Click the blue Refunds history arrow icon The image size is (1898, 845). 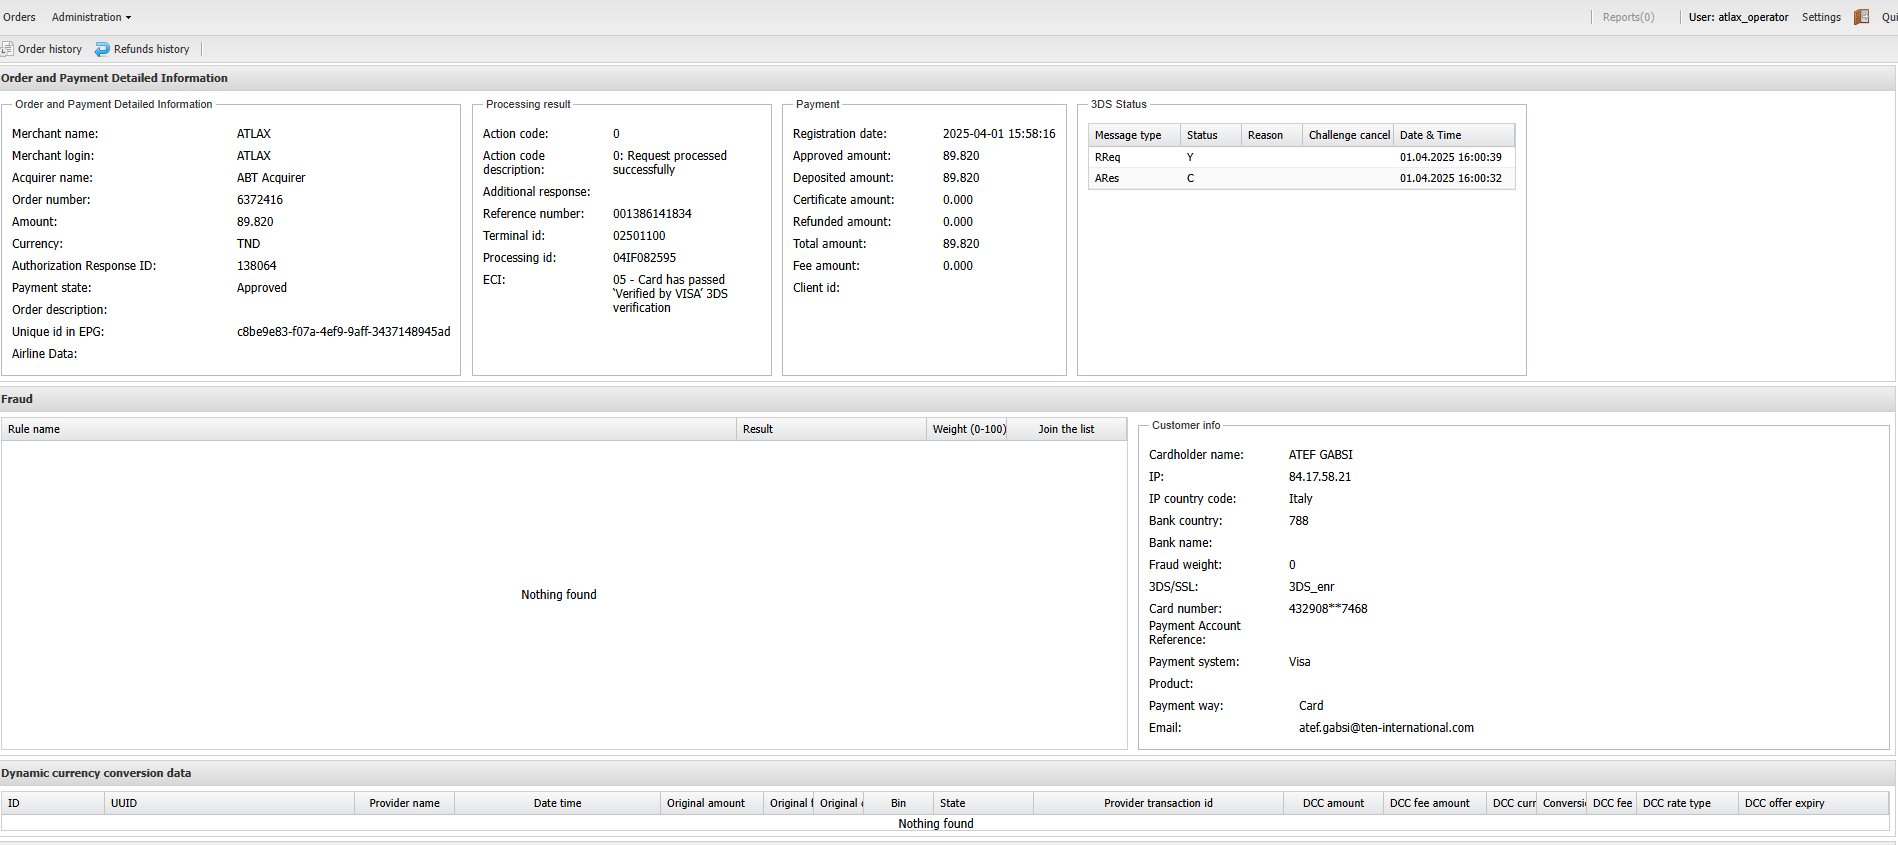(x=102, y=49)
